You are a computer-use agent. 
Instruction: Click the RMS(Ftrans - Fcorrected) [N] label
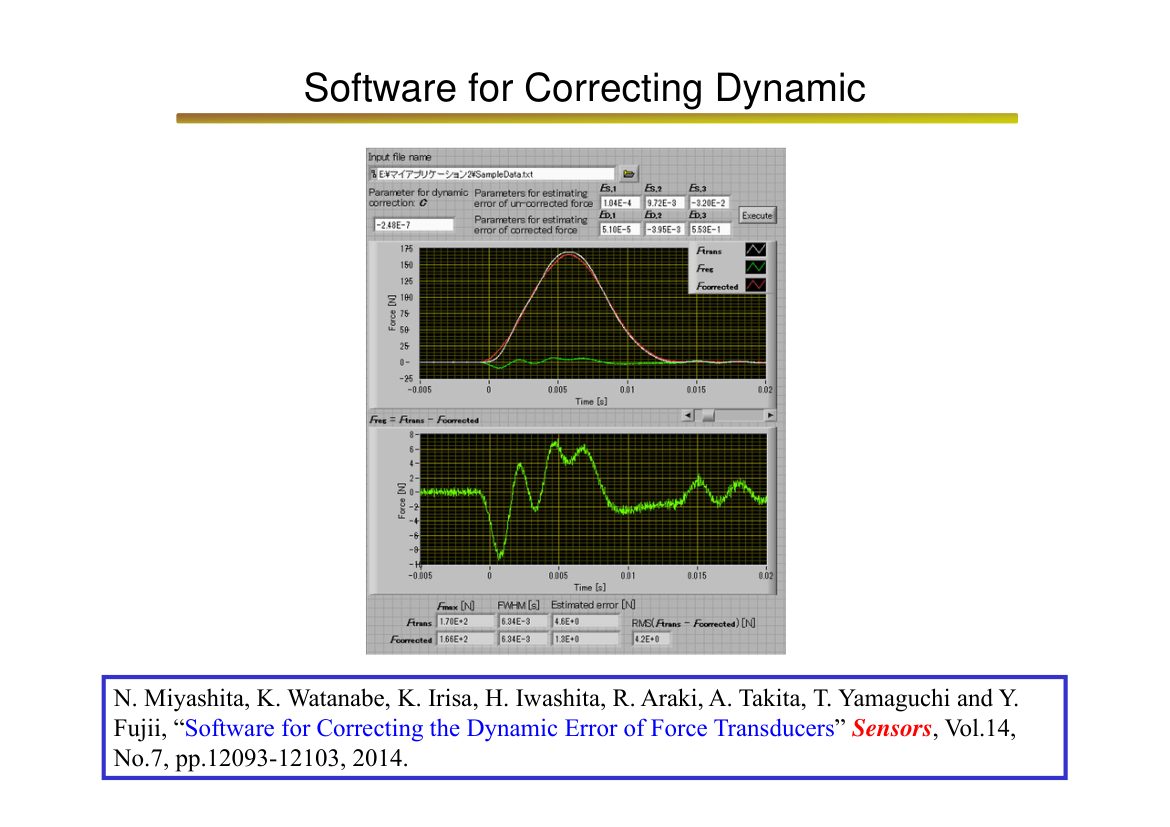(x=693, y=622)
